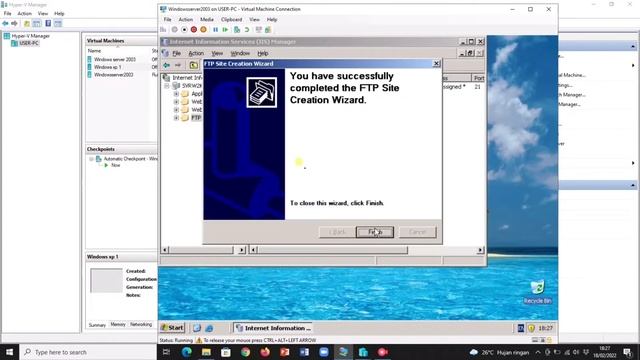Click the Enhanced Session icon in VM toolbar

(x=258, y=29)
